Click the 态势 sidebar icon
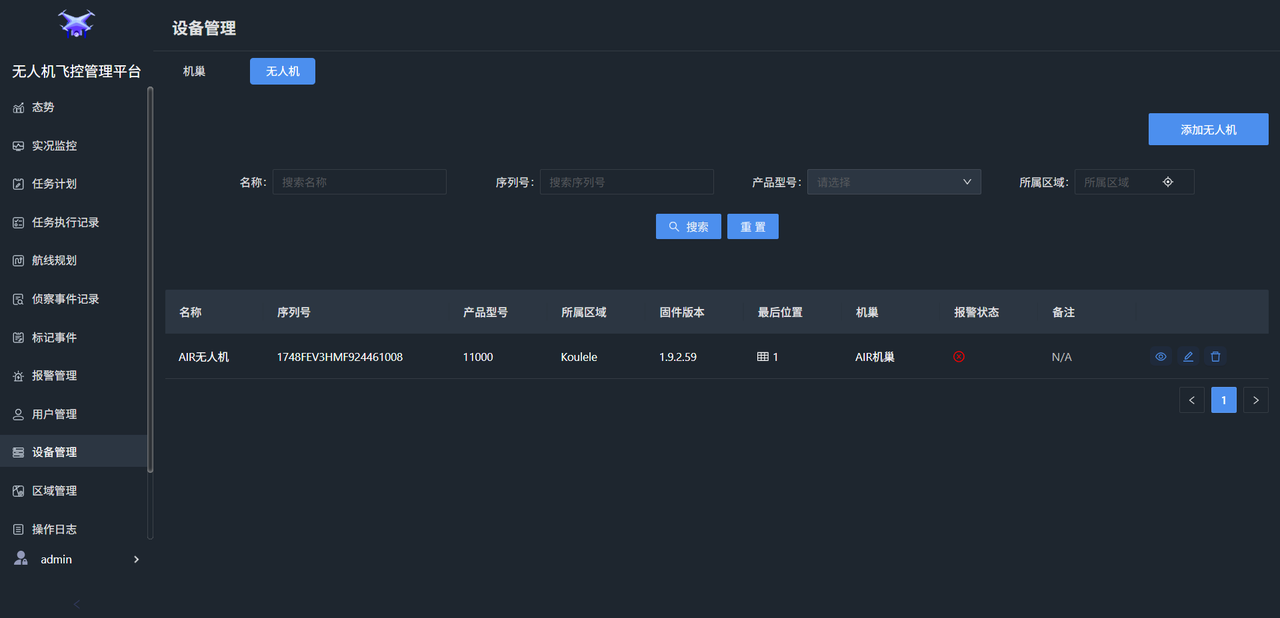This screenshot has height=618, width=1280. pos(18,108)
